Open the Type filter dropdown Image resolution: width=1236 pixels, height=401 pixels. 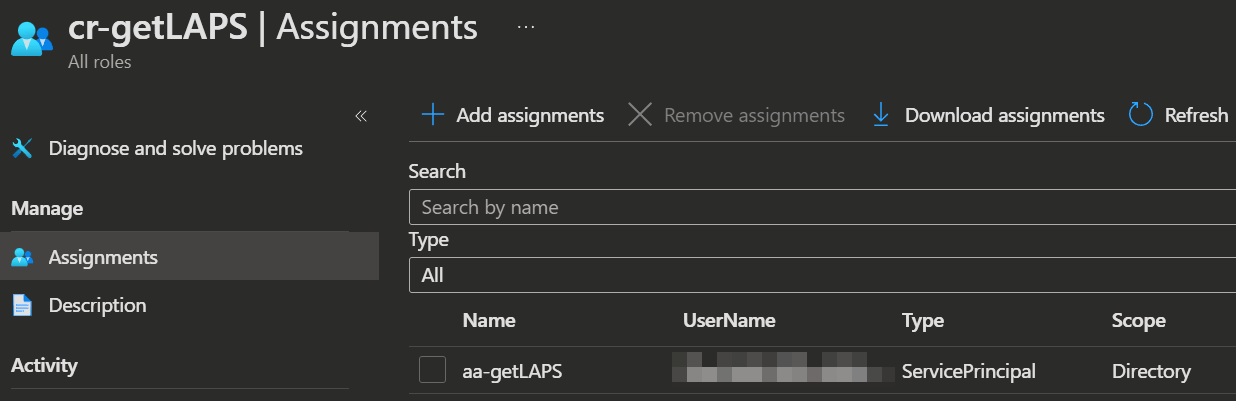click(820, 275)
